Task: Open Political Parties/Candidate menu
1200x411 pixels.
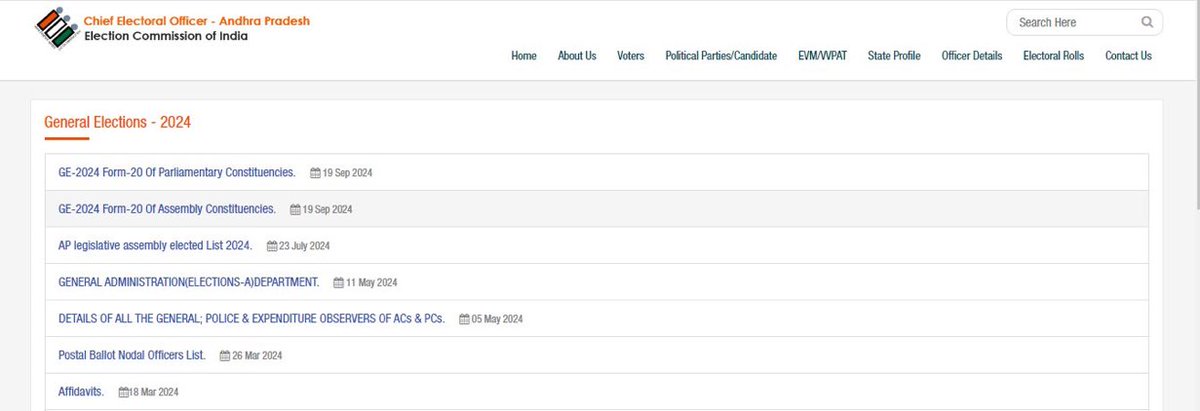Action: click(721, 56)
